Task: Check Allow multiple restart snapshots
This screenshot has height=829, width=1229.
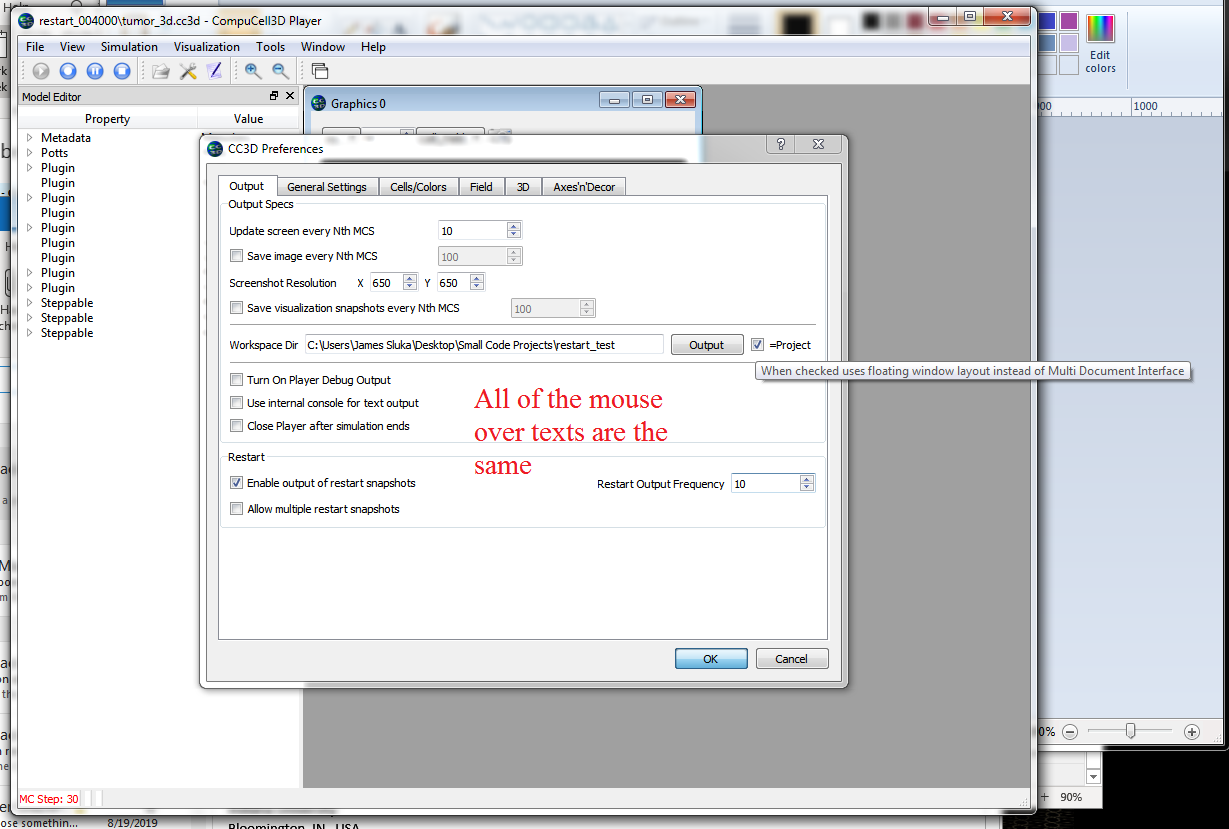Action: tap(236, 508)
